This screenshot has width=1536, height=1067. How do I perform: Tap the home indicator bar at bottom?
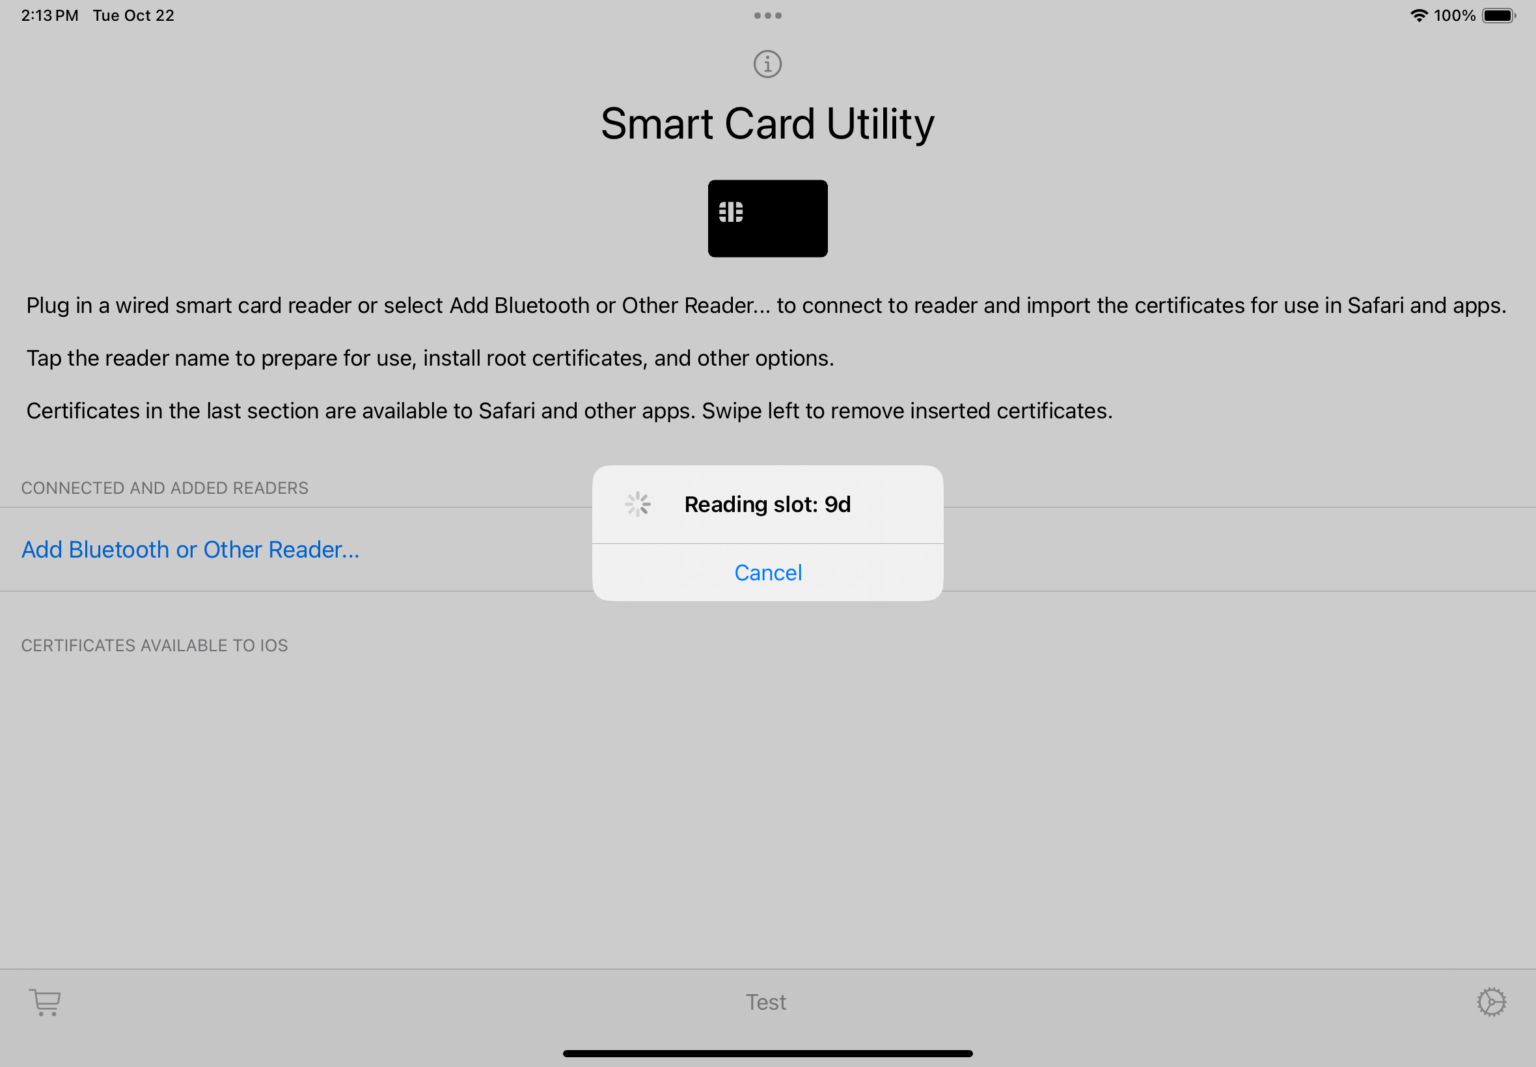[767, 1053]
